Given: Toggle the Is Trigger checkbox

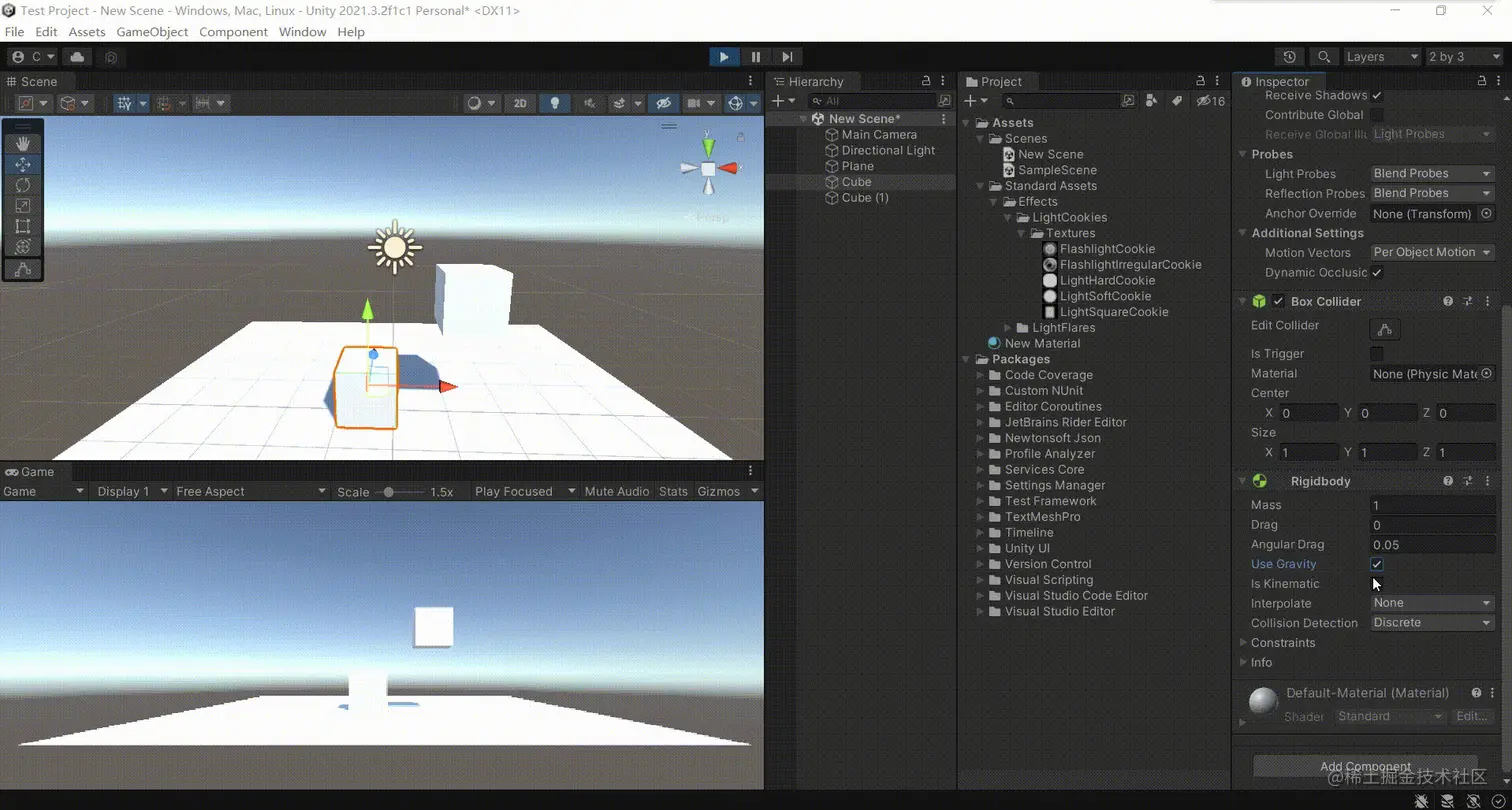Looking at the screenshot, I should 1377,353.
